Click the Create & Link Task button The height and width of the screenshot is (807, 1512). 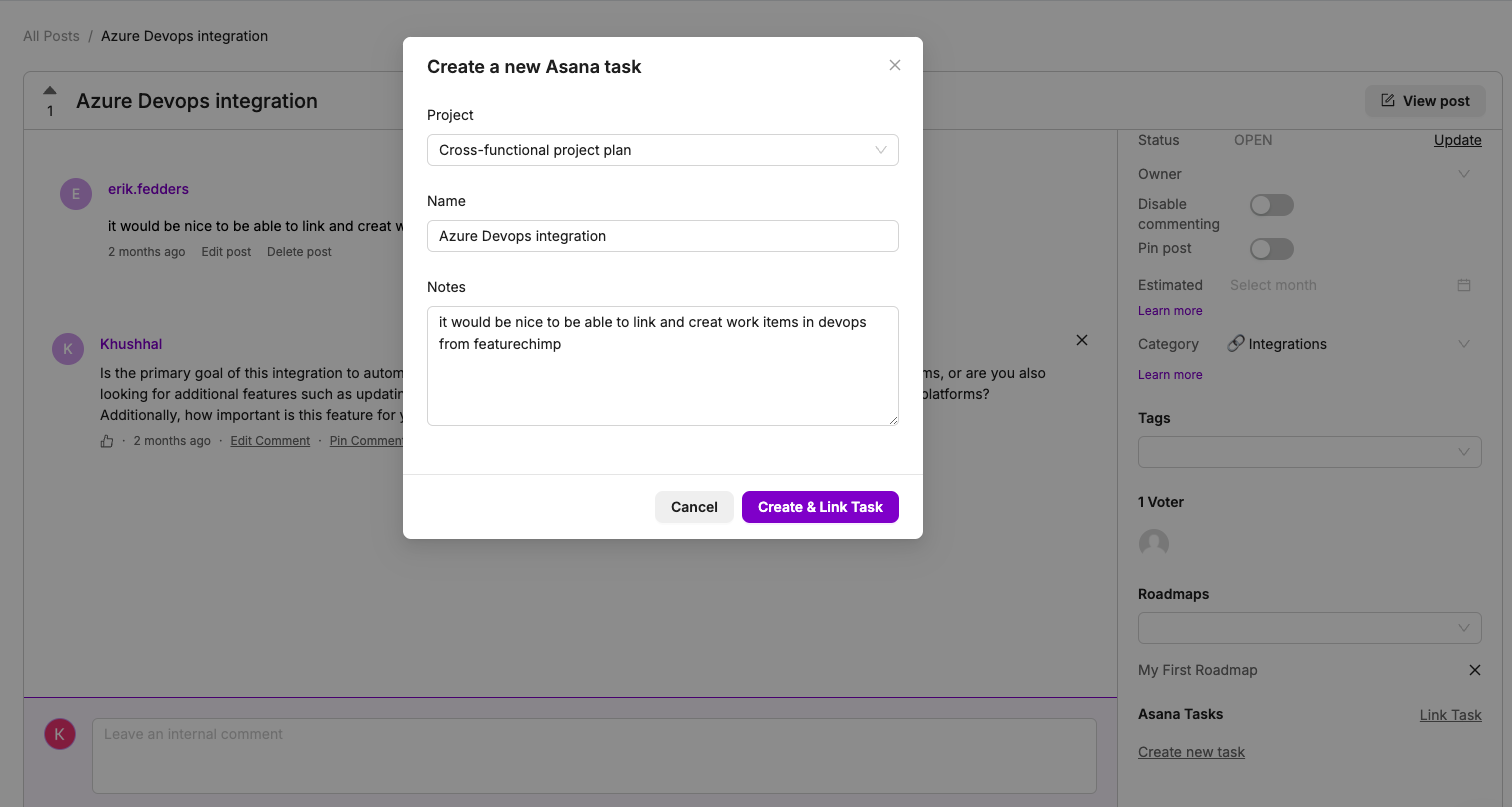[x=820, y=507]
